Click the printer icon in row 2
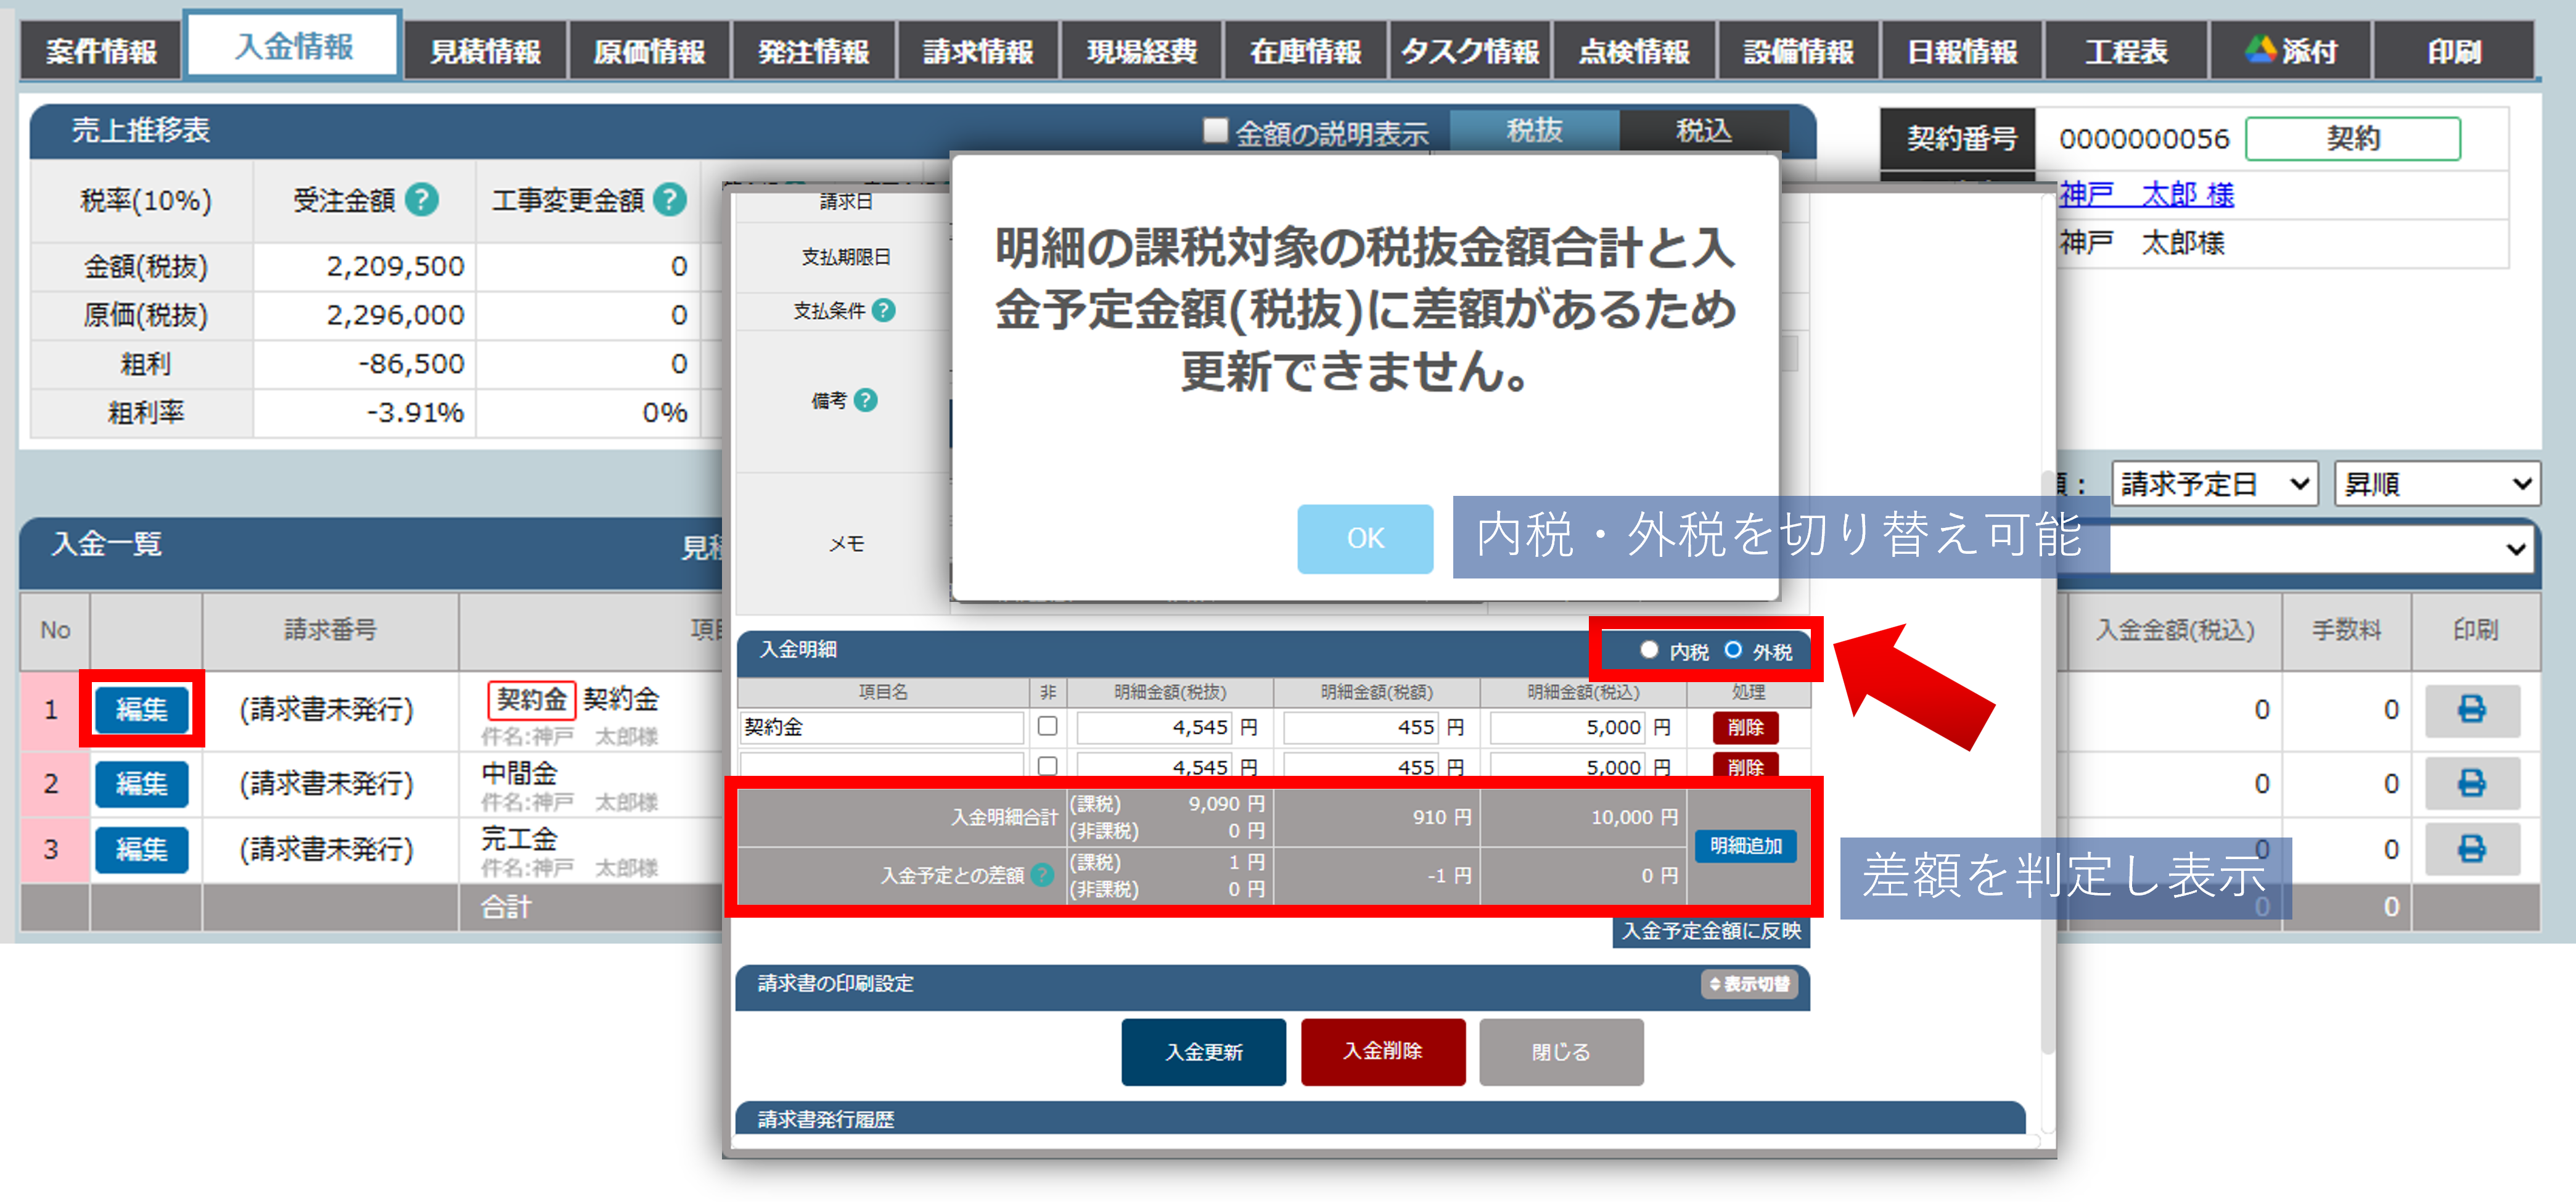The height and width of the screenshot is (1202, 2576). [x=2471, y=783]
